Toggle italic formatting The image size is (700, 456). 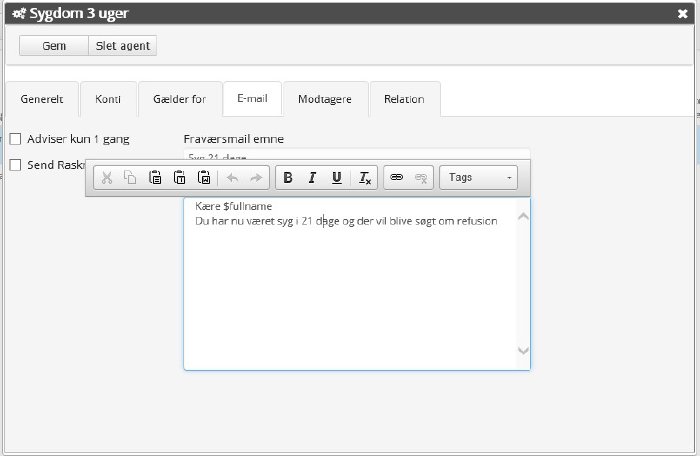click(312, 178)
